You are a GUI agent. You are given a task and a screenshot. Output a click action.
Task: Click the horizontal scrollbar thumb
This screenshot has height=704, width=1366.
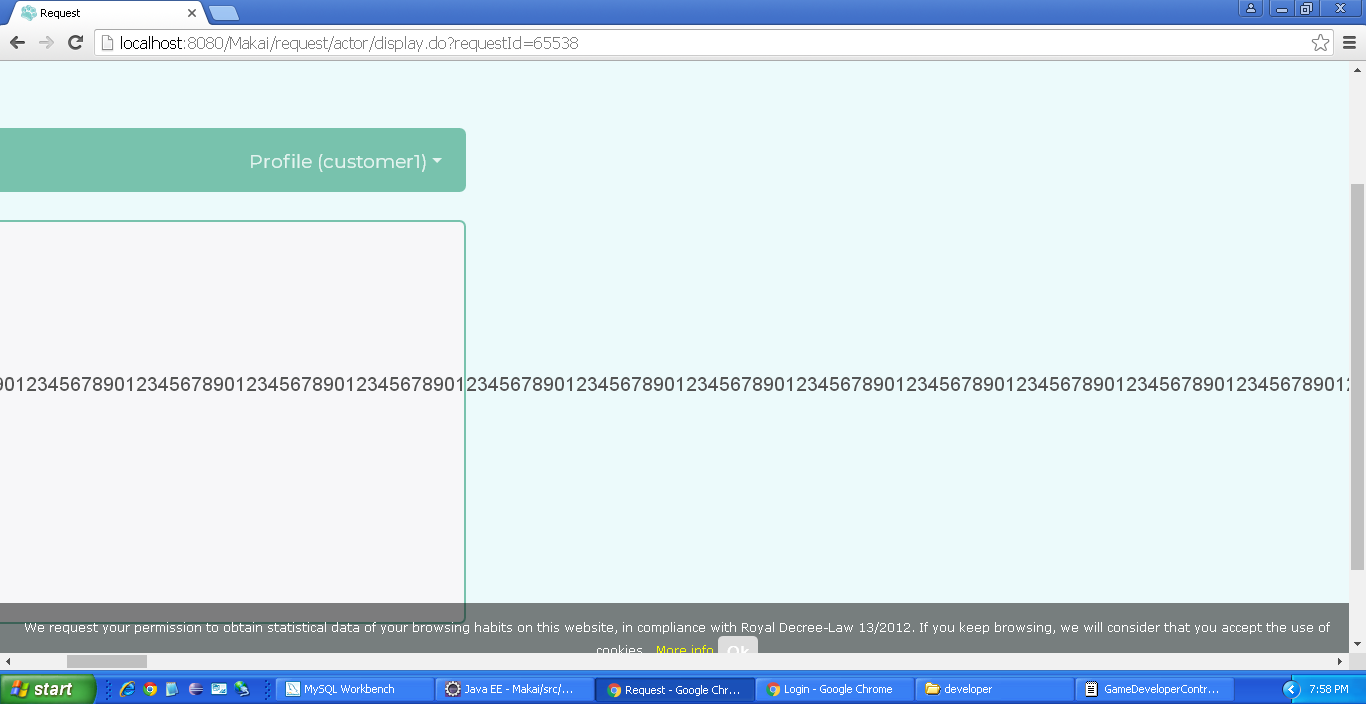pos(107,661)
